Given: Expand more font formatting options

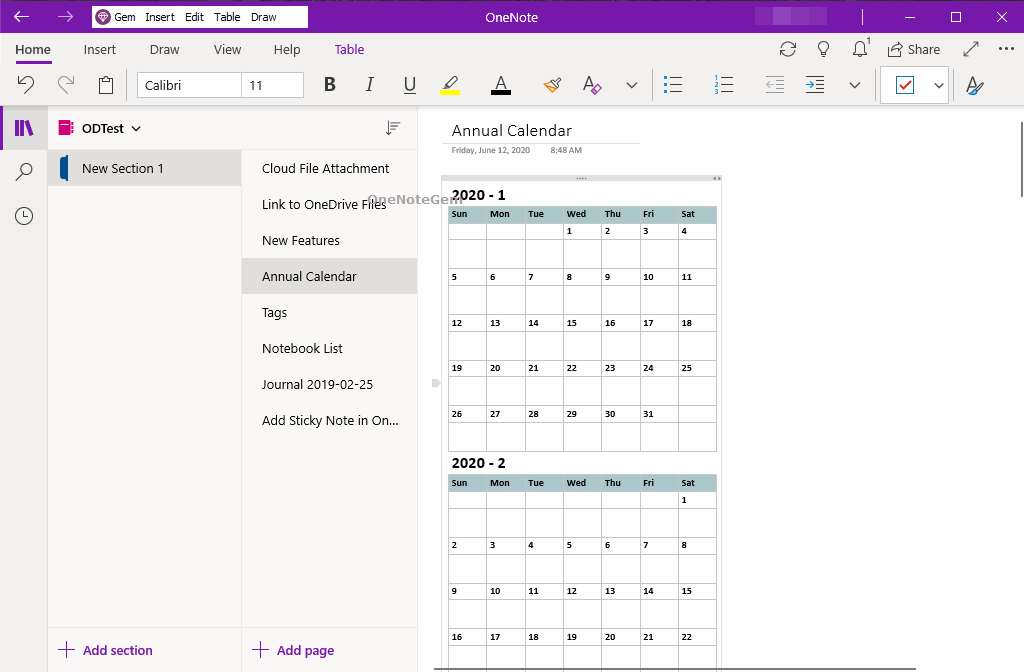Looking at the screenshot, I should (632, 86).
